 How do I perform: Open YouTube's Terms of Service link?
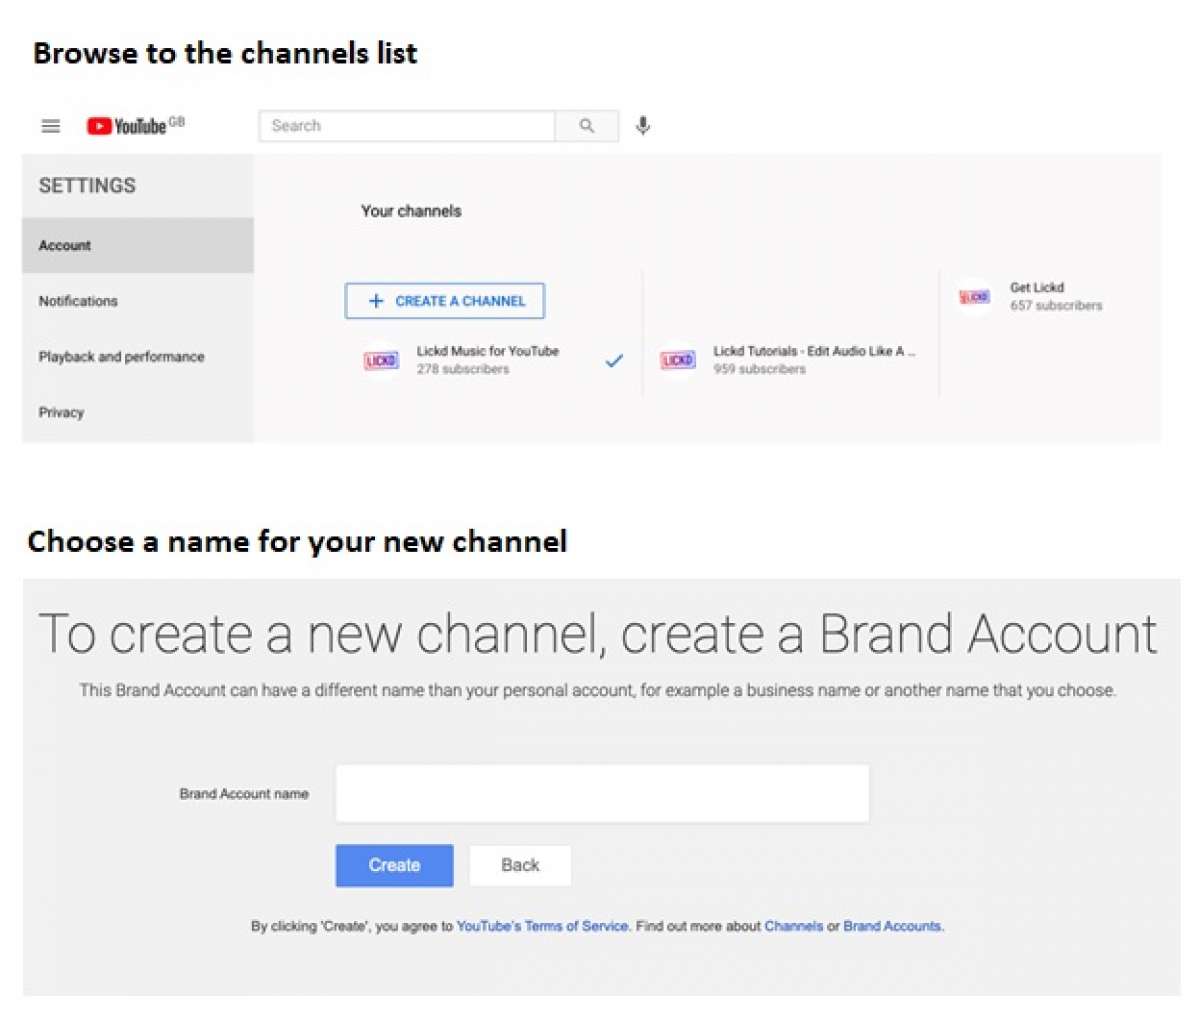click(x=542, y=926)
